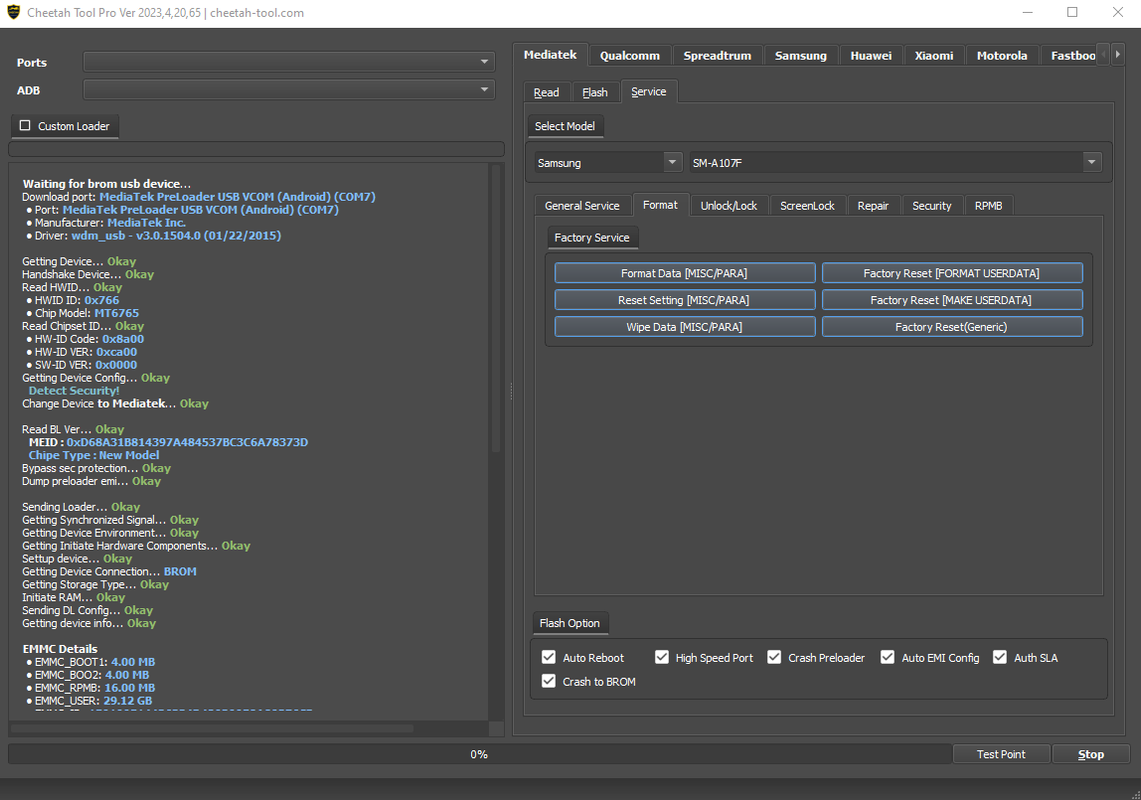
Task: Click the Flash Option header
Action: click(570, 623)
